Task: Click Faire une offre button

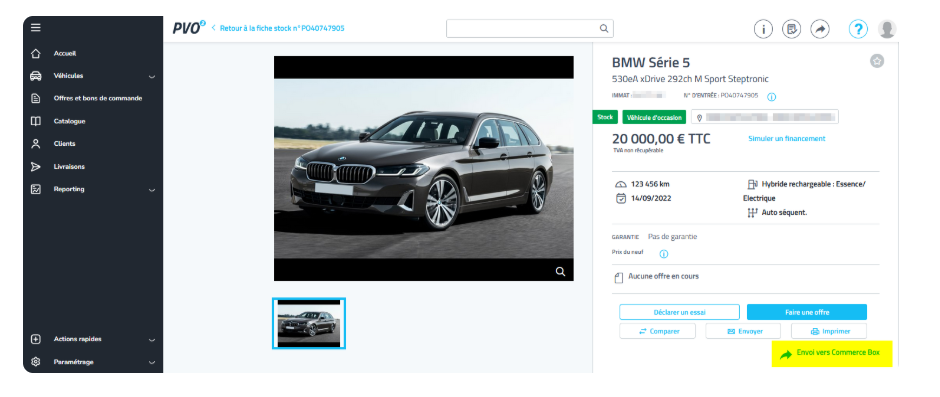Action: (x=807, y=312)
